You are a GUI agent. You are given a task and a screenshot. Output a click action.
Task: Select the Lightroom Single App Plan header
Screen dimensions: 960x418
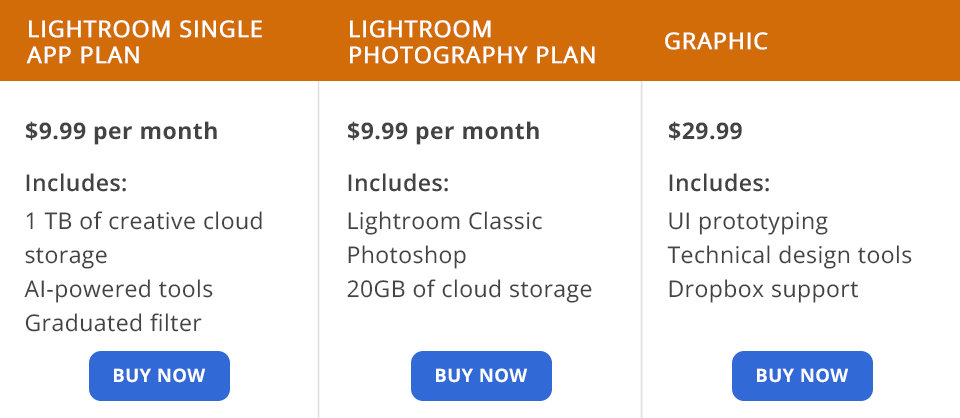(x=145, y=41)
